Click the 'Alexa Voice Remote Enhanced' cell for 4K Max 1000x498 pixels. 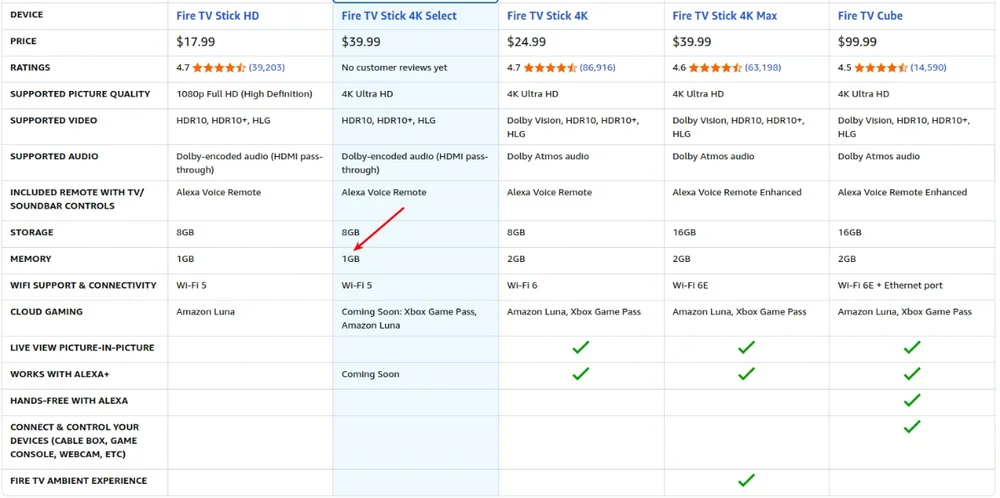point(737,192)
